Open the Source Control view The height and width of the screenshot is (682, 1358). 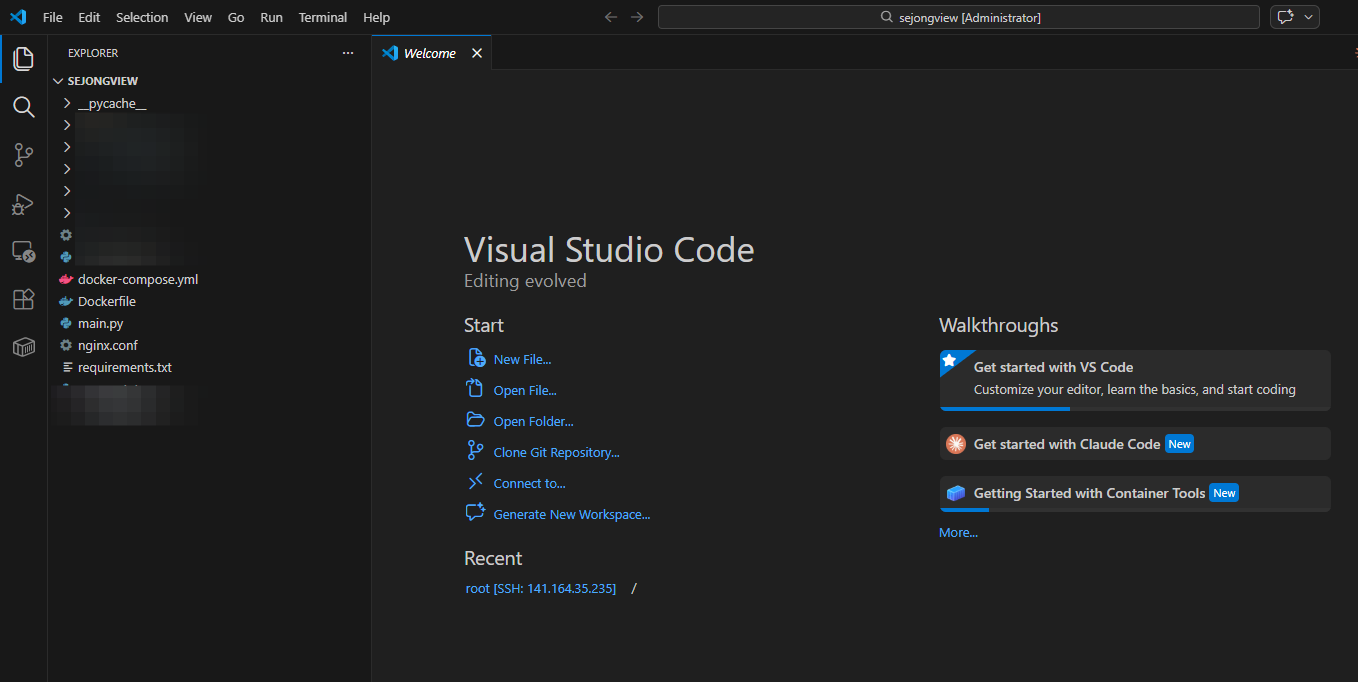23,155
